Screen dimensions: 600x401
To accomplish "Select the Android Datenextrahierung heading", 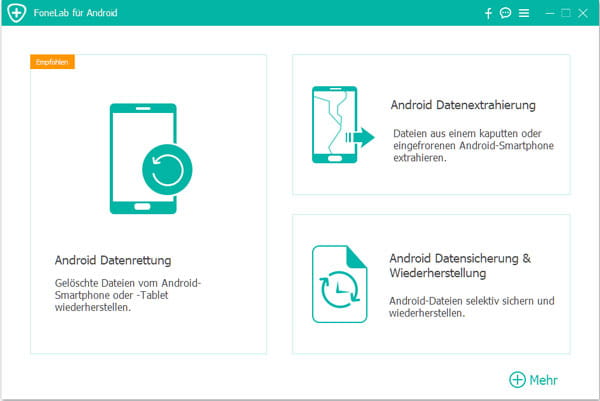I will tap(463, 105).
